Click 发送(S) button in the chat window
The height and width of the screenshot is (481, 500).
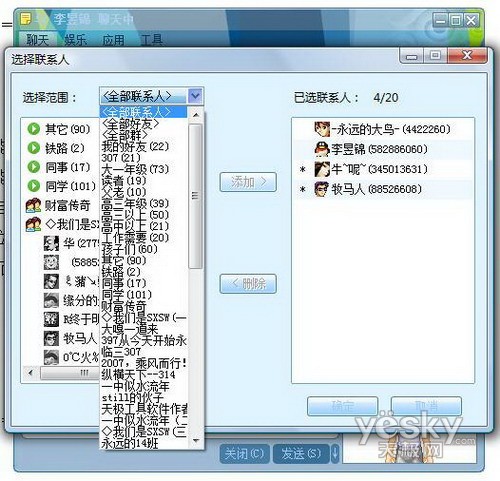301,453
